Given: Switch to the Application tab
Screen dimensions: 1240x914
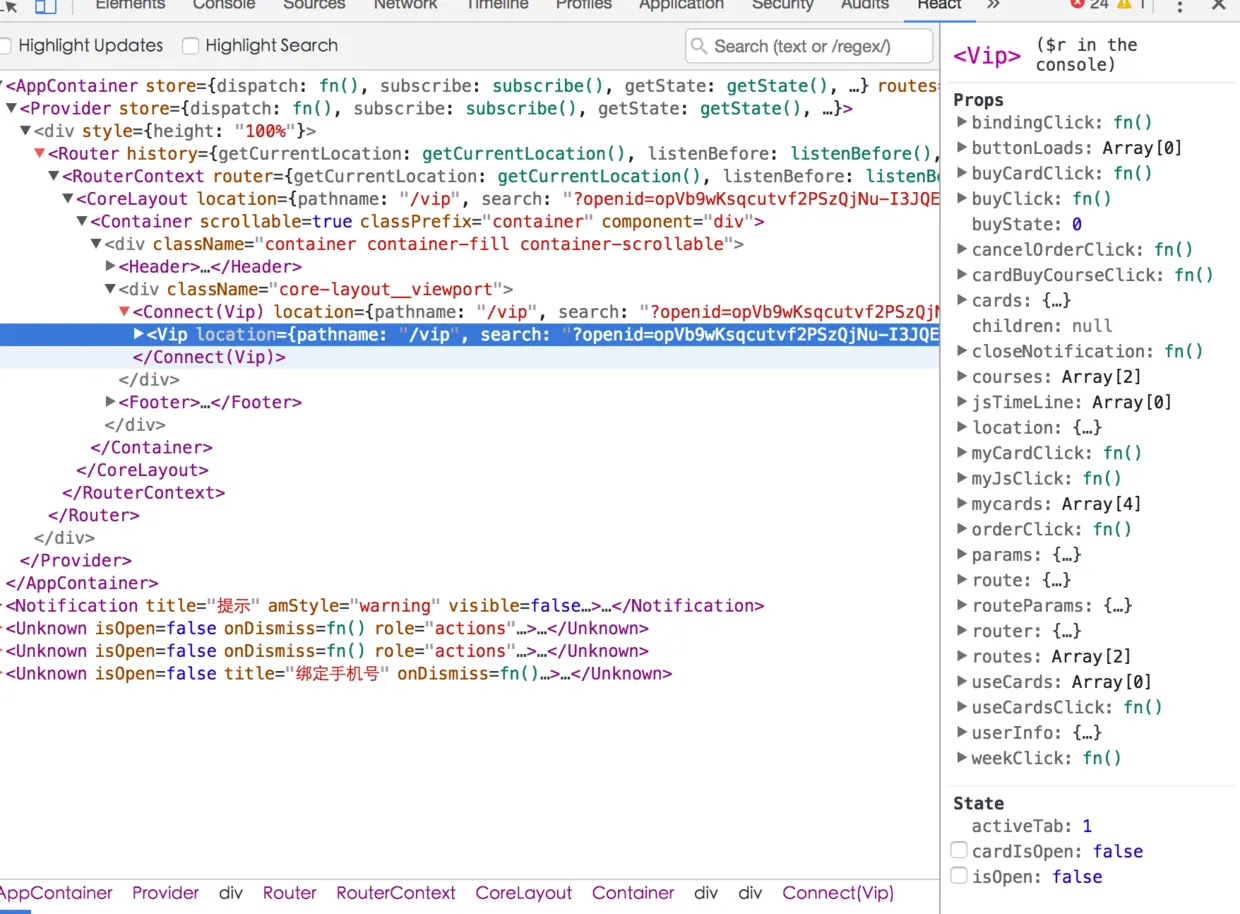Looking at the screenshot, I should click(681, 5).
